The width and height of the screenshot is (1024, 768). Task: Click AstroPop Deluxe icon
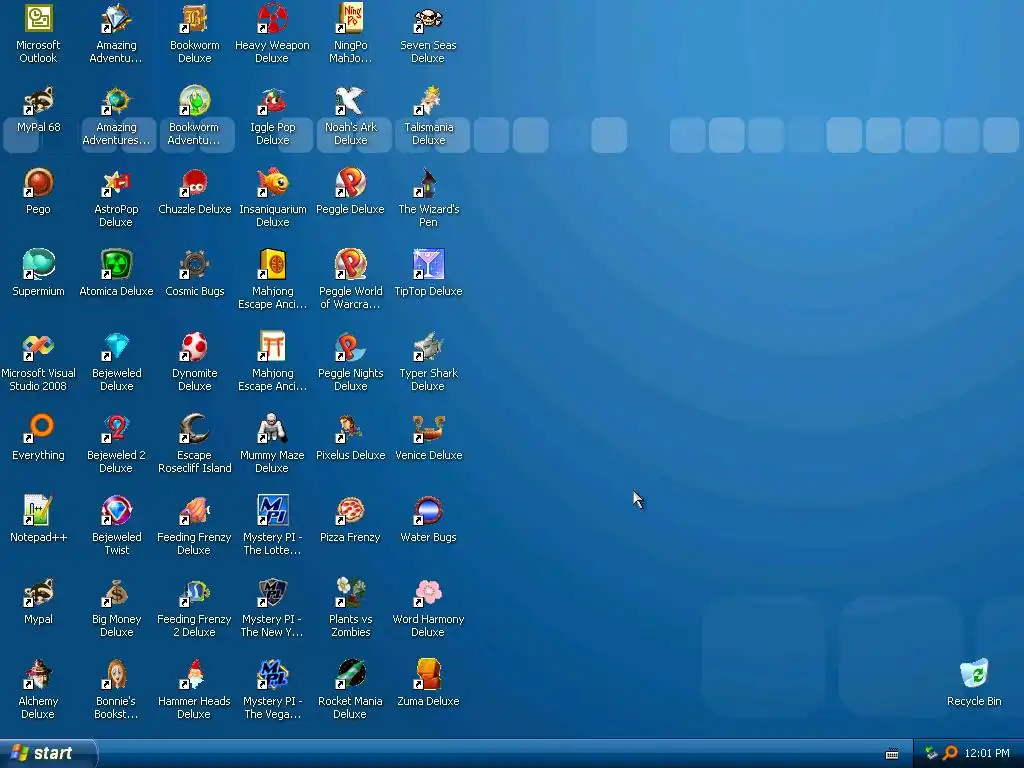116,182
